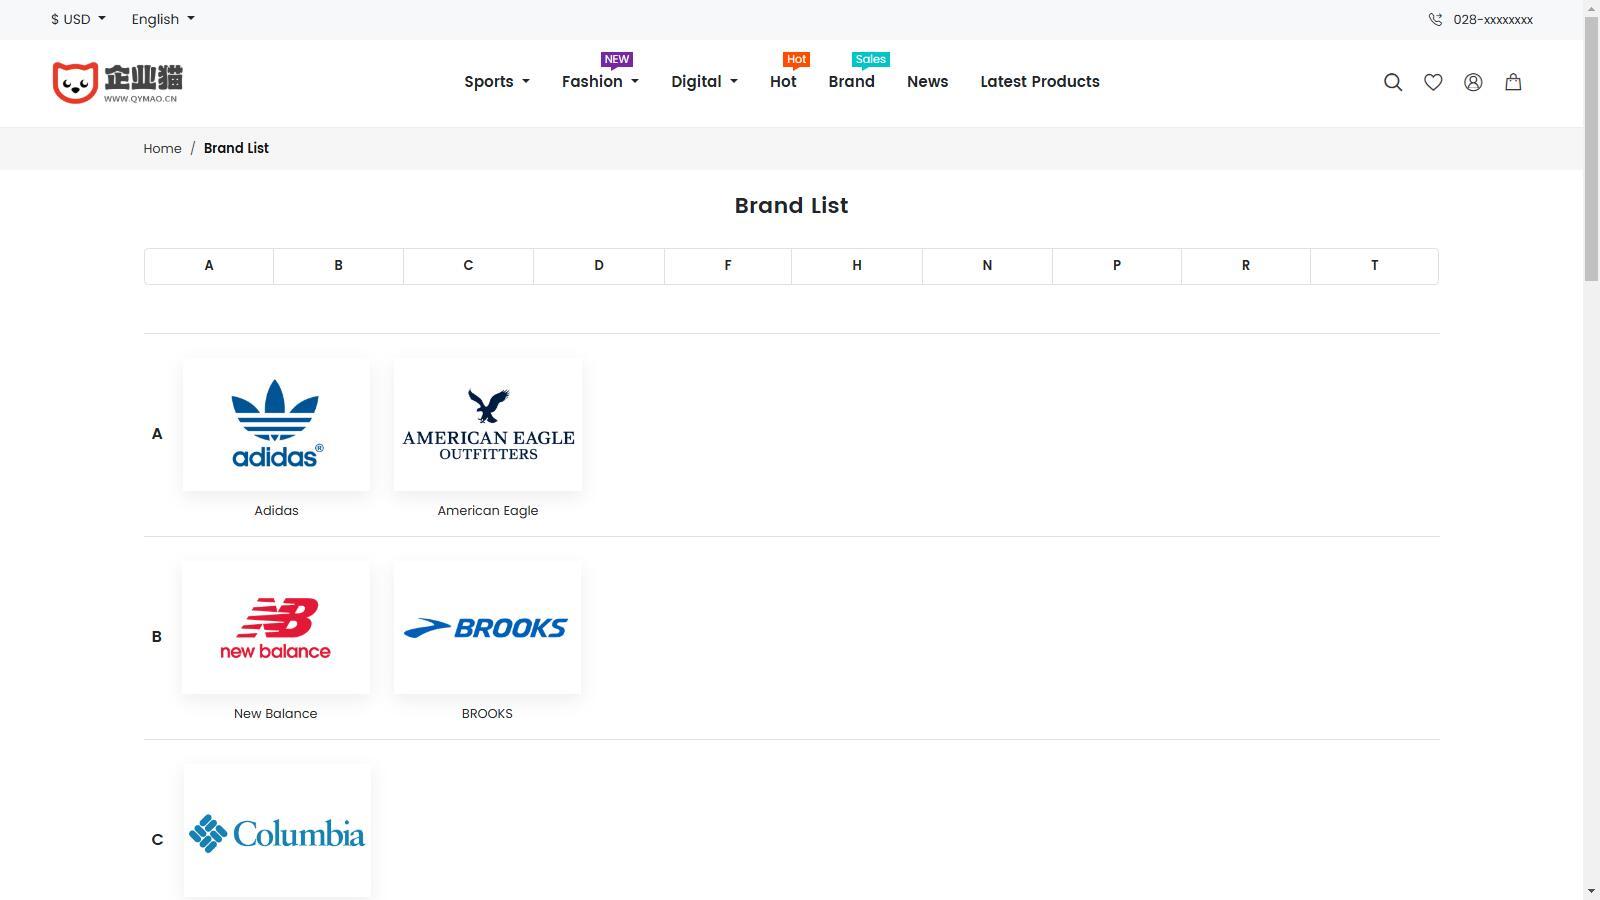Expand the USD currency dropdown

point(78,19)
